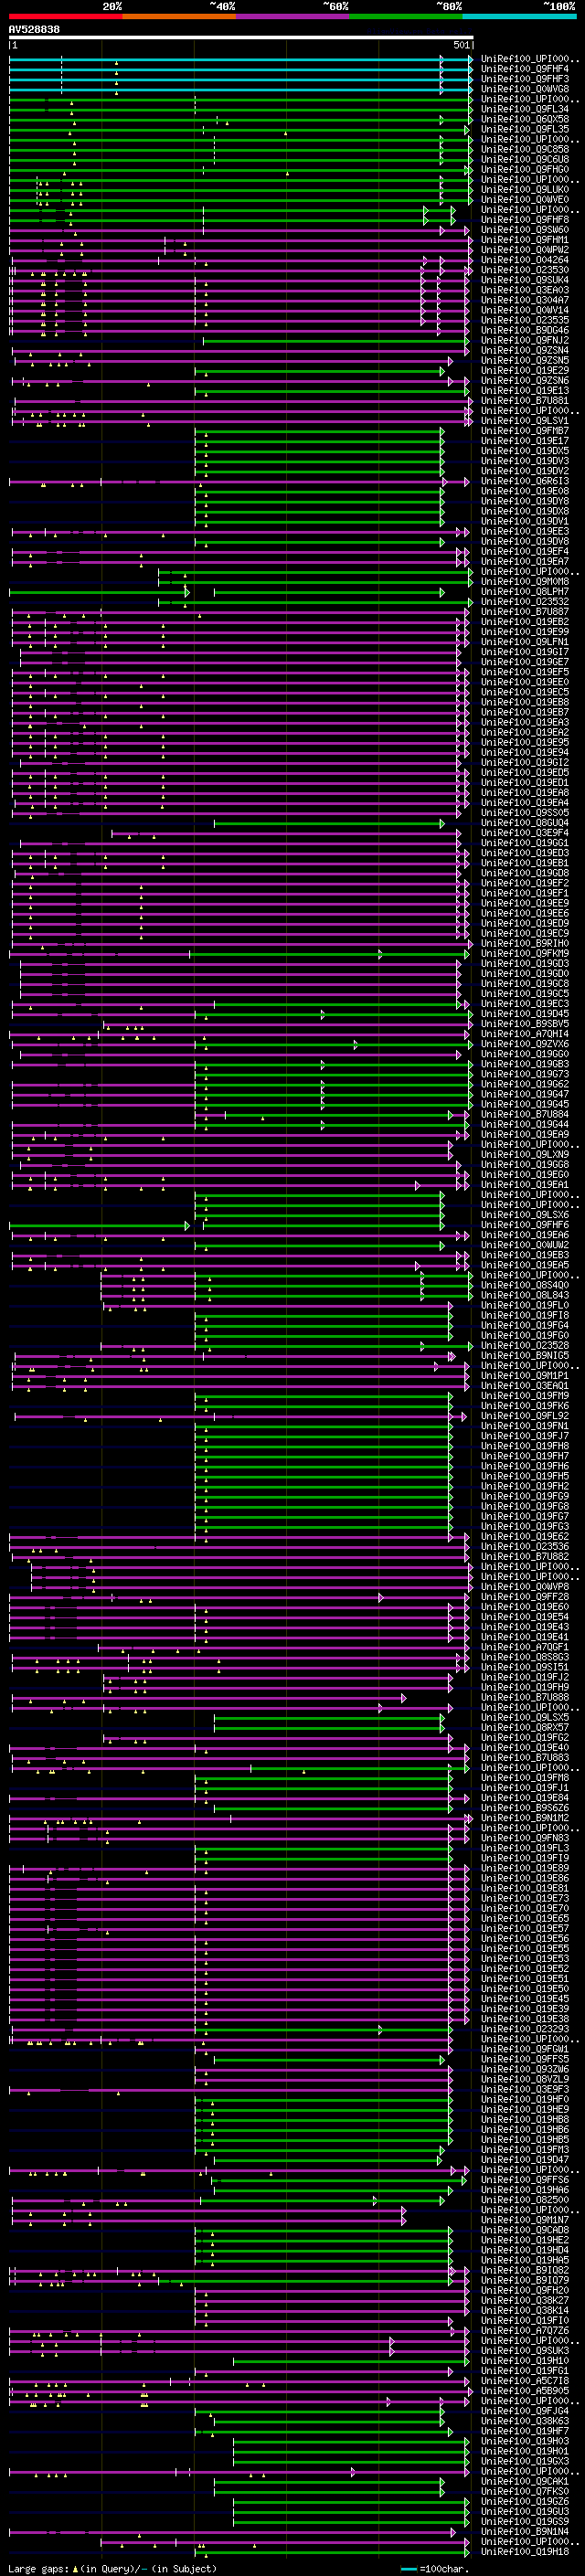
Task: Select label UniRef100_Q93ZW6
Action: click(525, 2070)
